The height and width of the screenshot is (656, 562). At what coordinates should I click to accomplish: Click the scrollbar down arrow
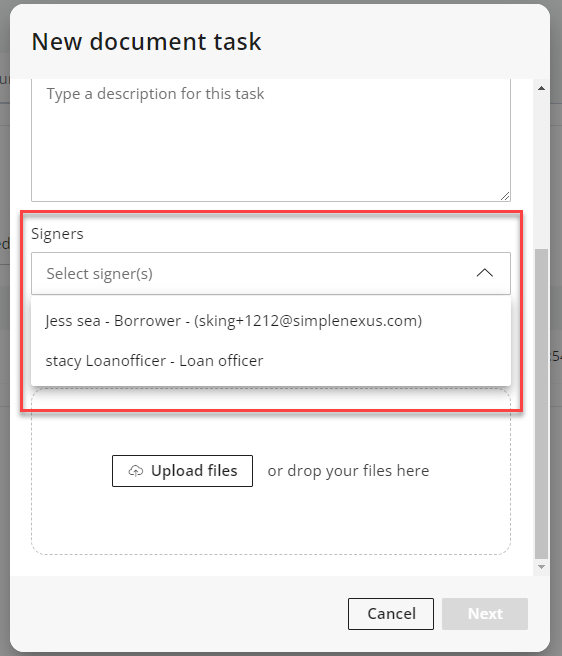click(541, 567)
